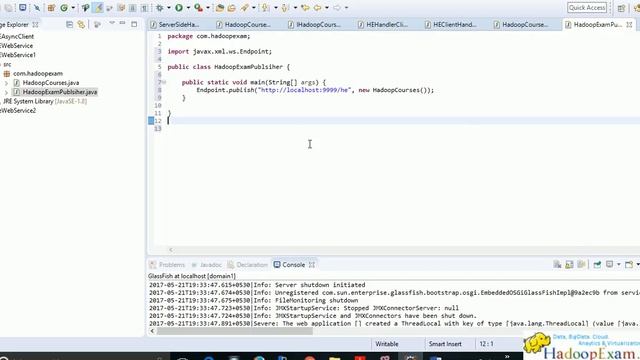Select com.hadoopexam package in tree
The image size is (640, 360).
[38, 73]
